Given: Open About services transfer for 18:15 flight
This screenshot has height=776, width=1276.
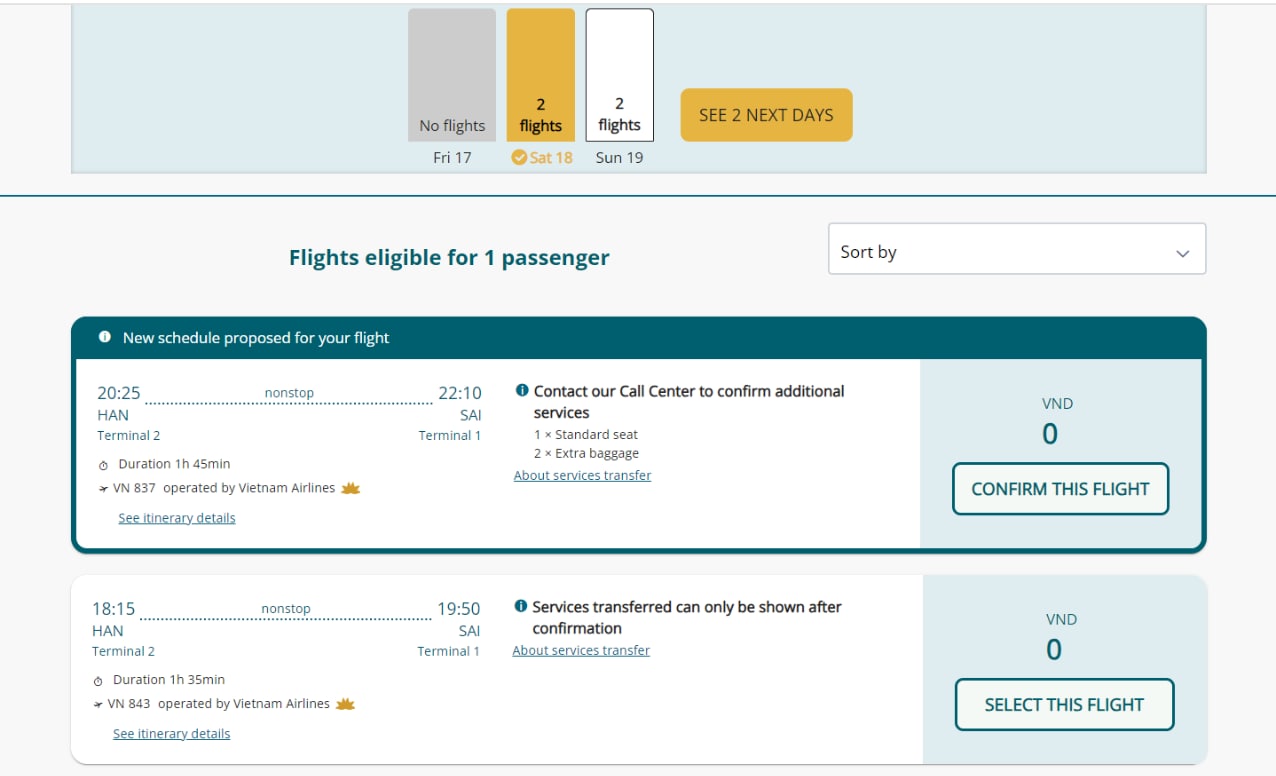Looking at the screenshot, I should point(581,651).
